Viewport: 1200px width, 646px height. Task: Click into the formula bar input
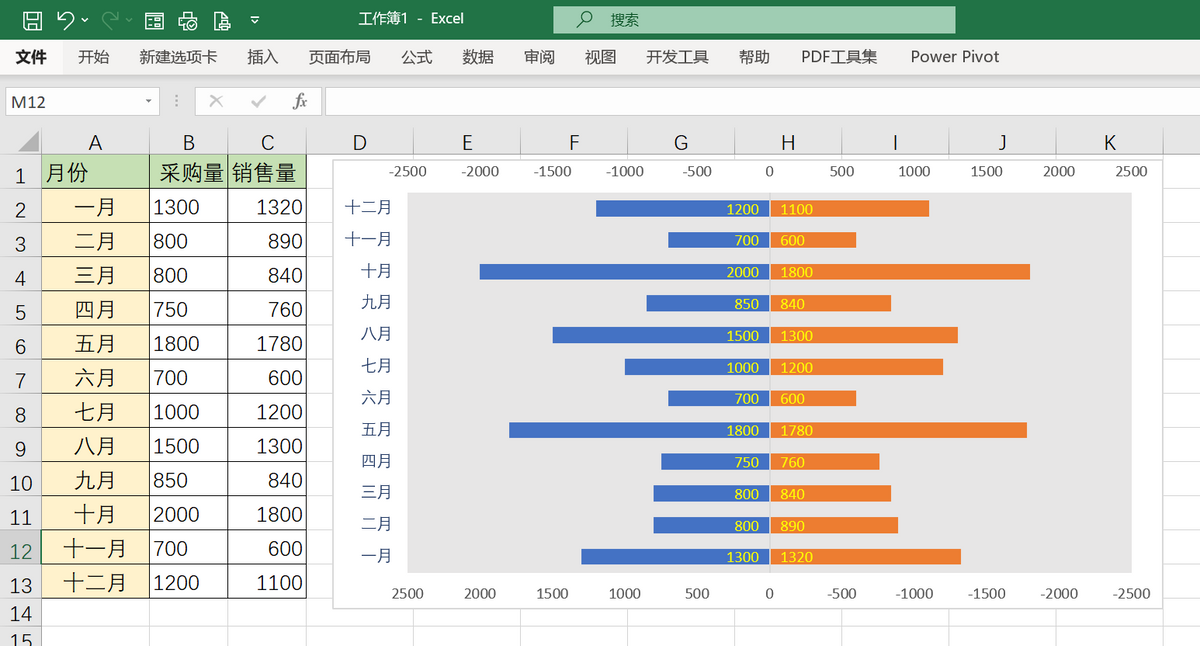760,101
